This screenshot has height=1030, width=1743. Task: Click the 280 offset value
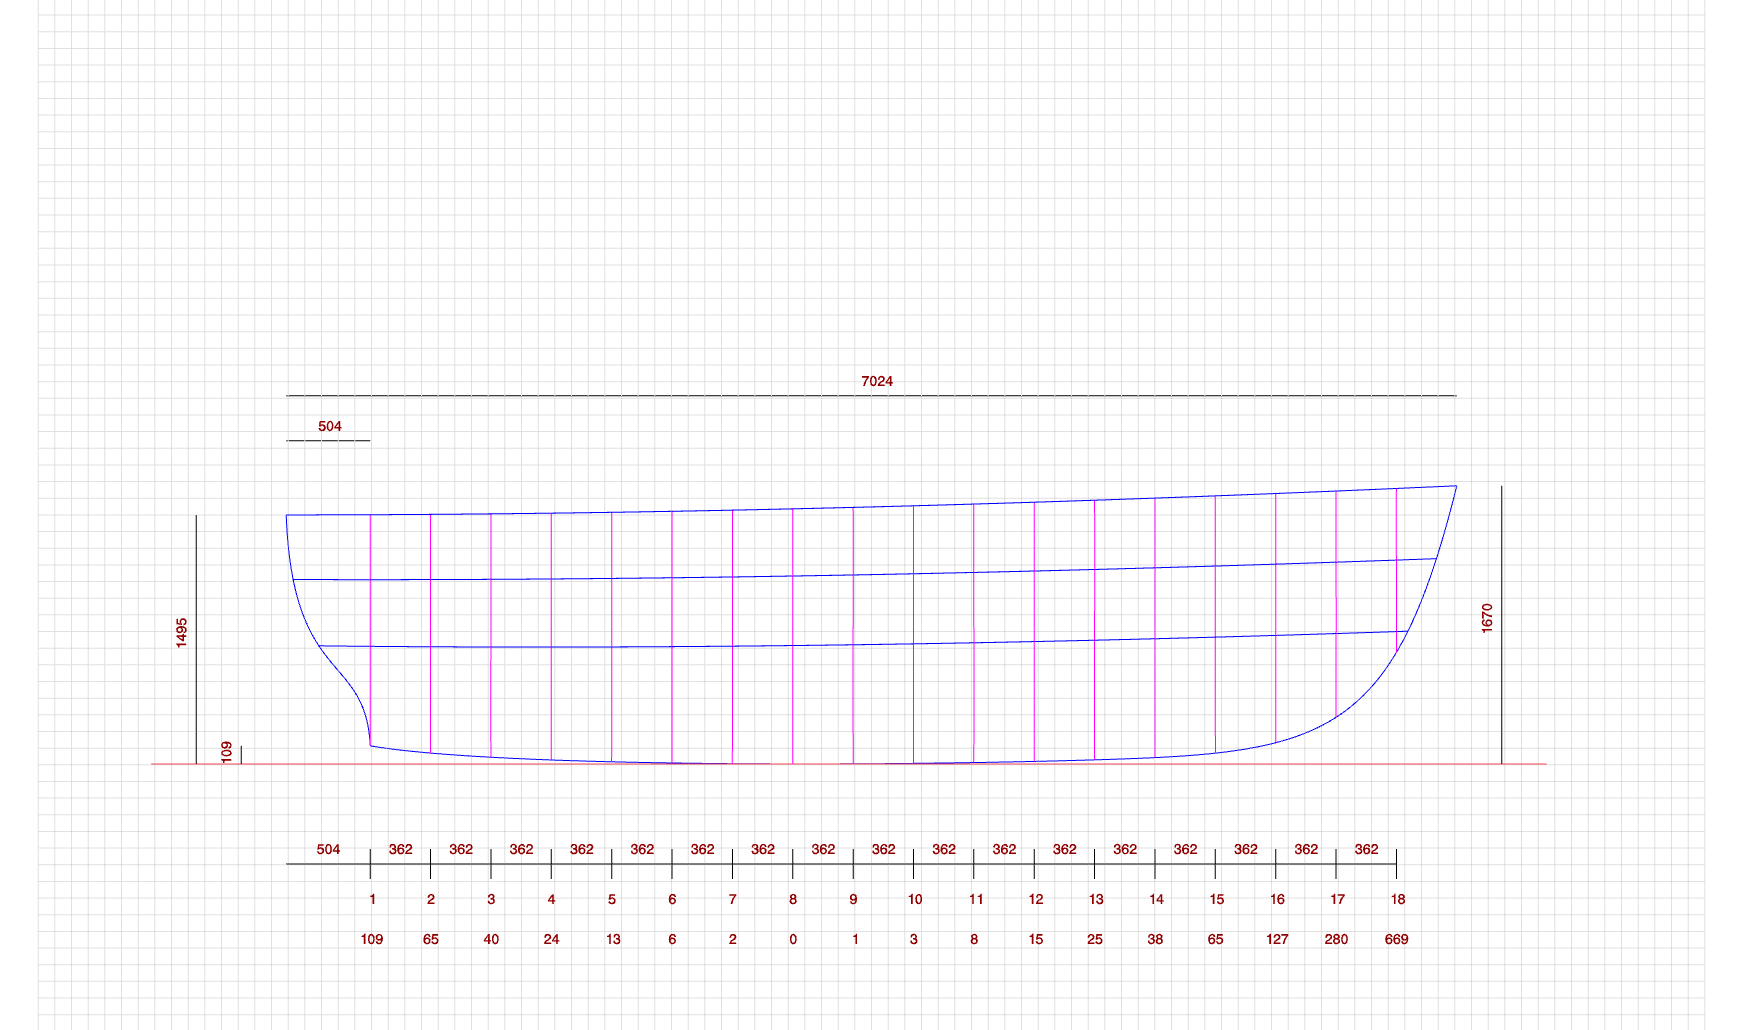(x=1336, y=939)
